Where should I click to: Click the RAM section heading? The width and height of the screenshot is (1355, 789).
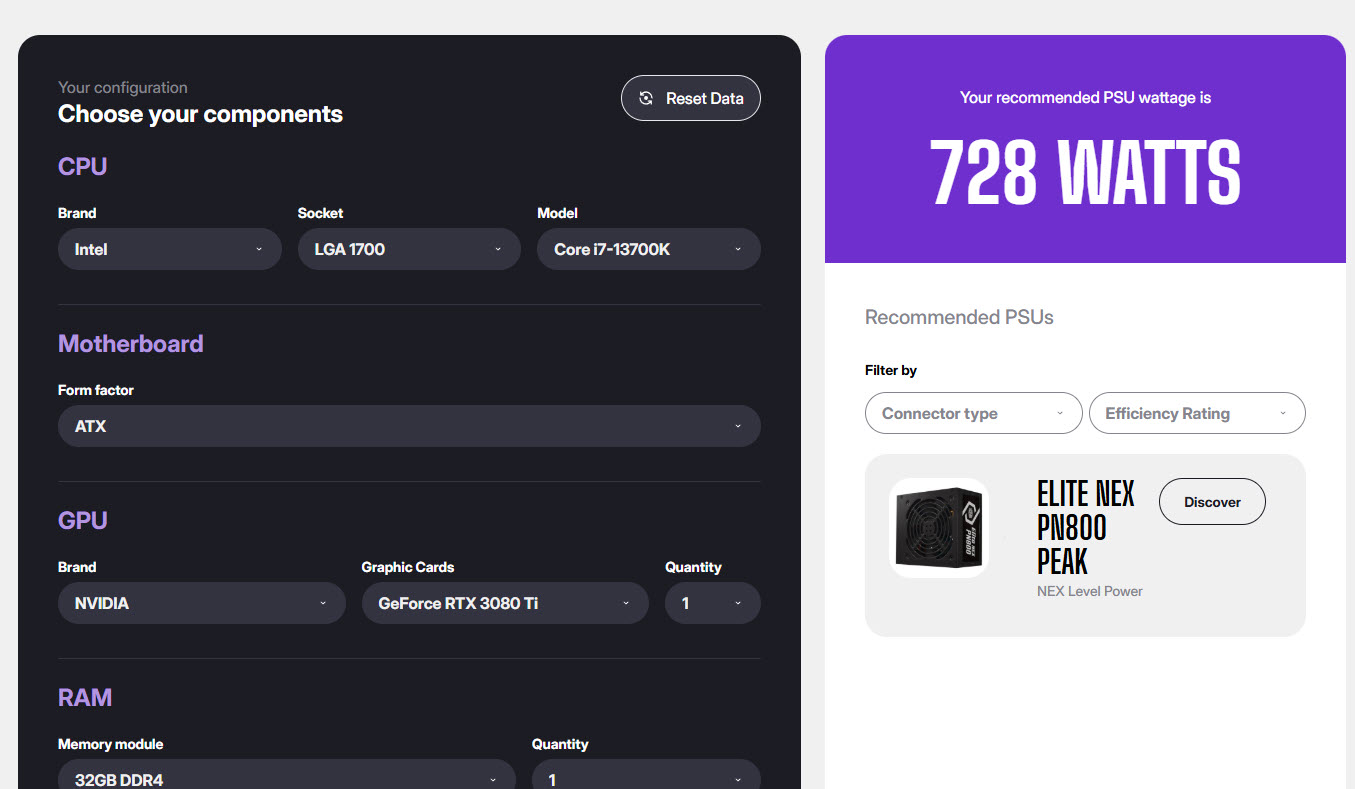point(85,697)
